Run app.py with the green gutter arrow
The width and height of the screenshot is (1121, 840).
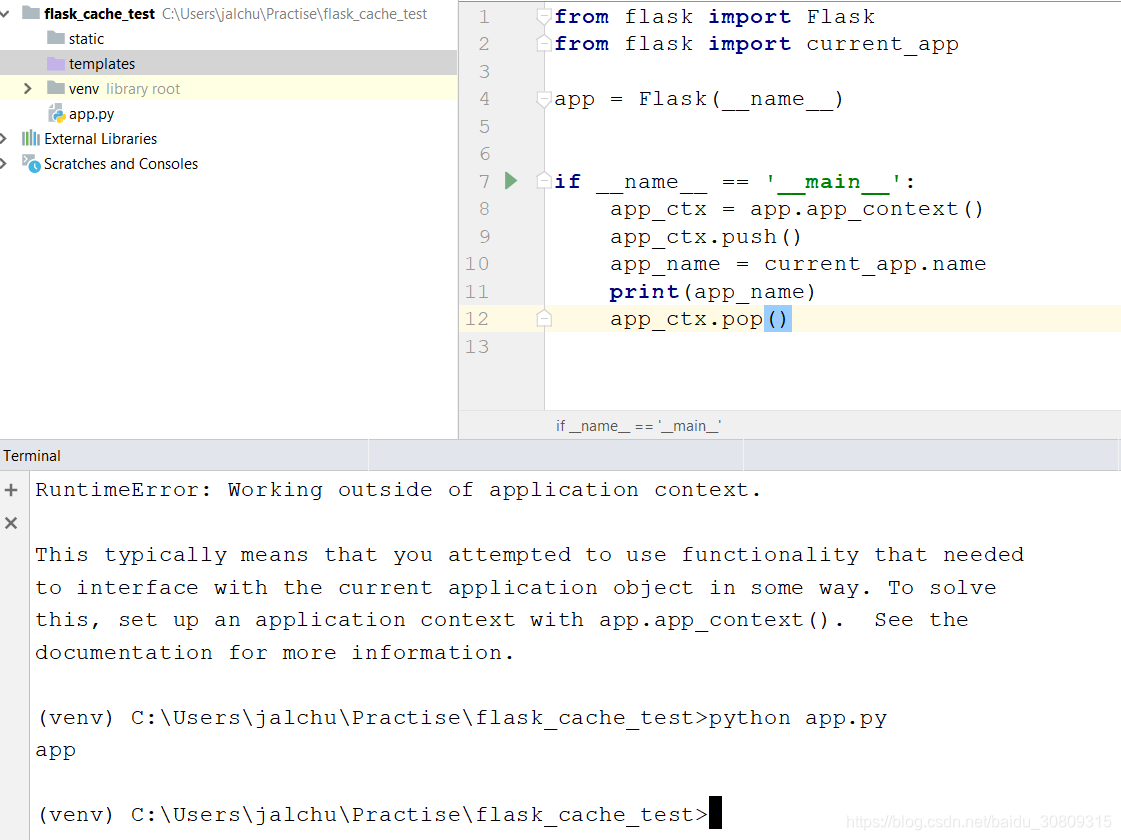pos(510,181)
